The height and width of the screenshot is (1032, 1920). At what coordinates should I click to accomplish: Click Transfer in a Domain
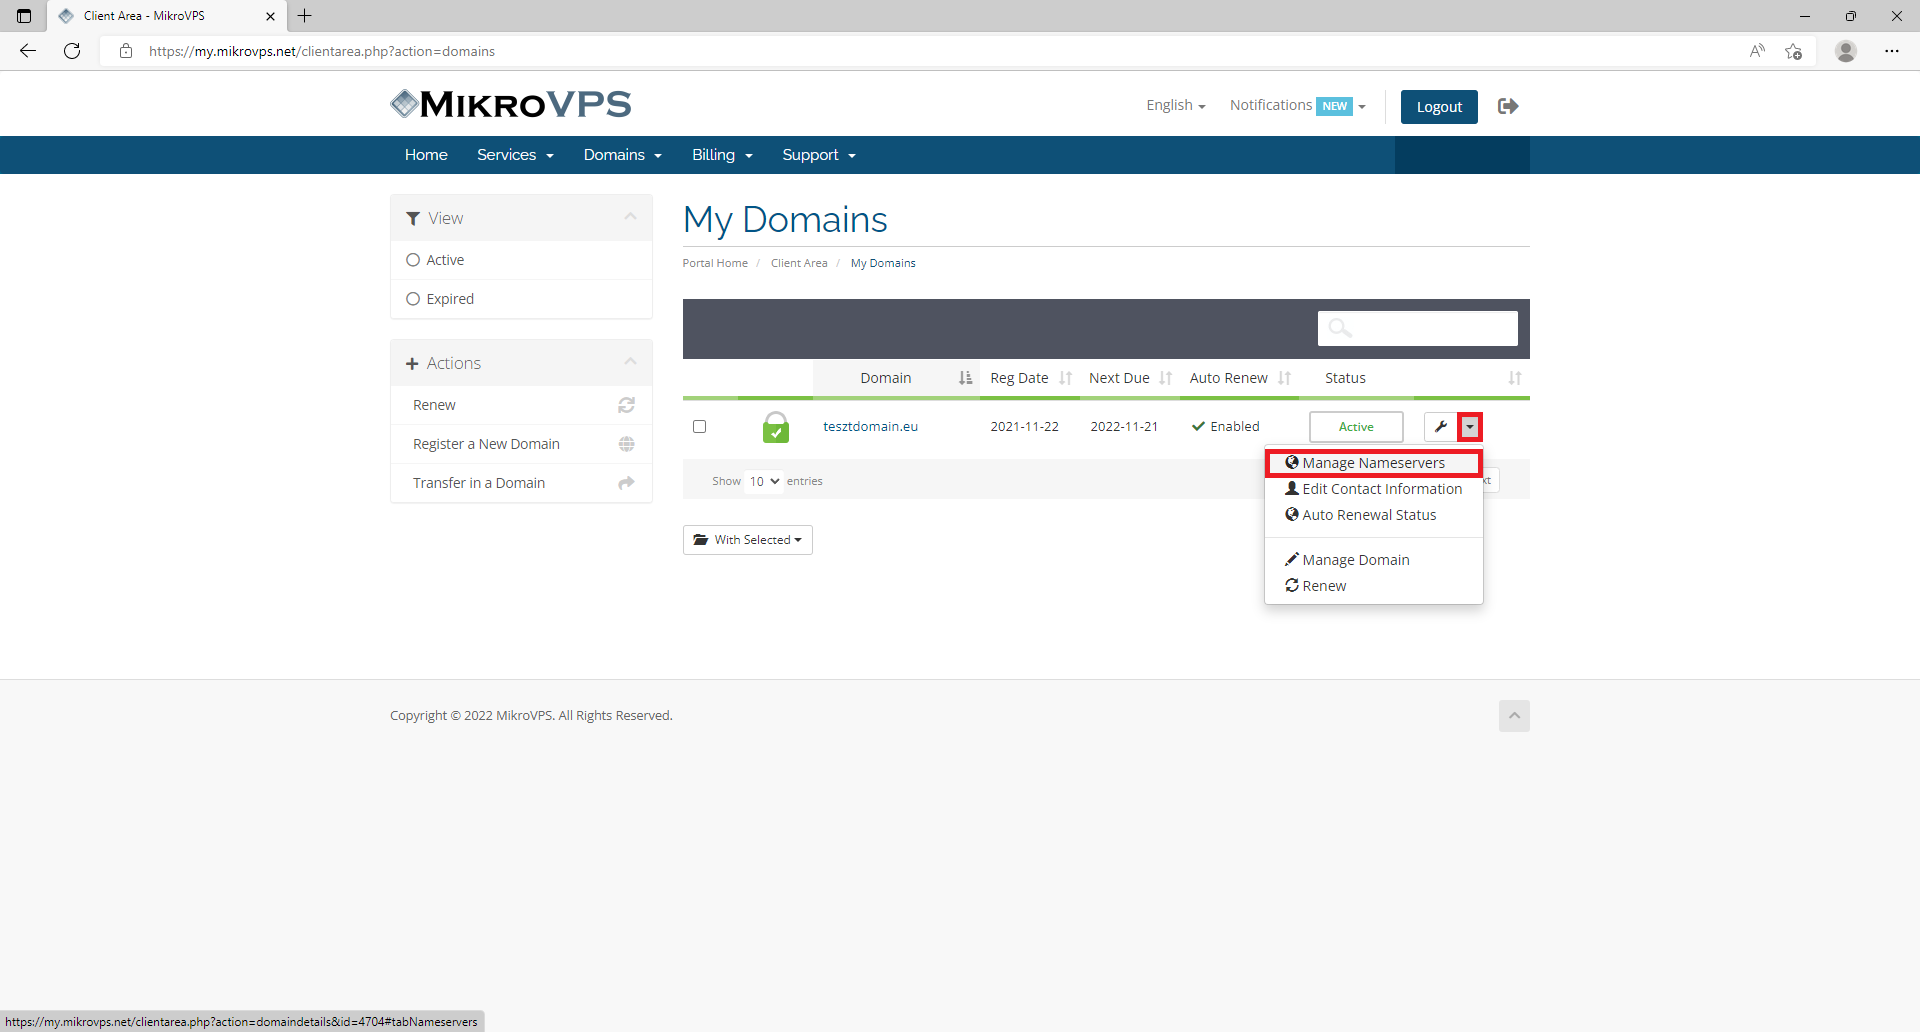point(521,483)
